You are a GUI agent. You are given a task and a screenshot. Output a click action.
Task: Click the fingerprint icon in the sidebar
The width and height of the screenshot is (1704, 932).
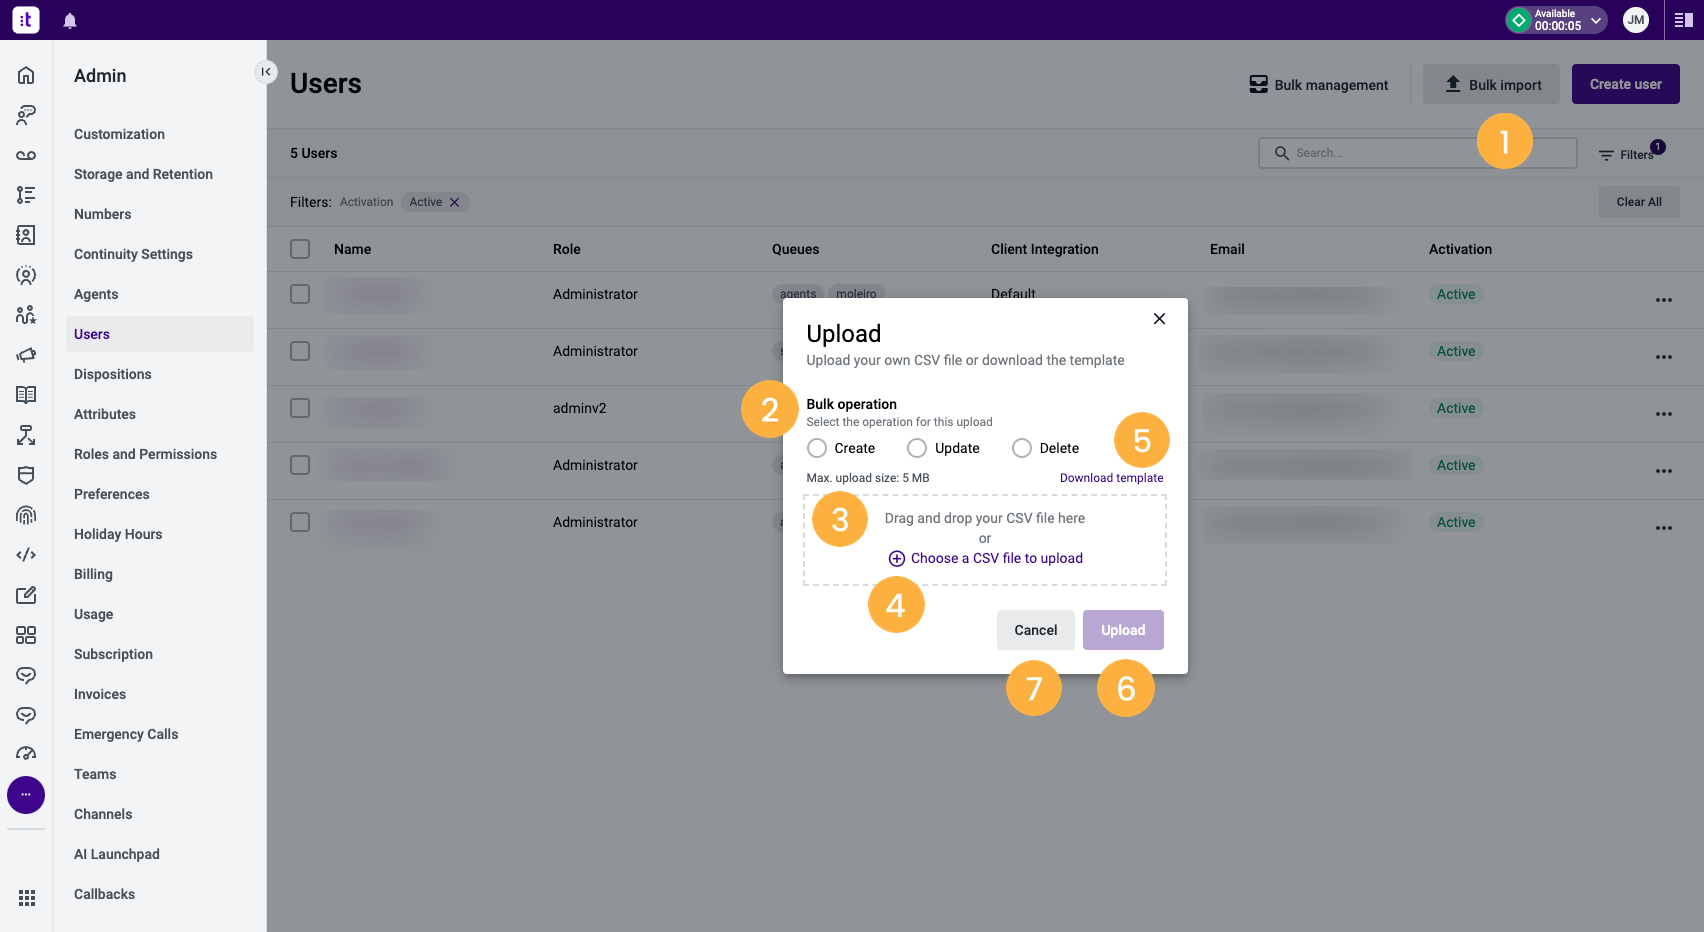tap(26, 515)
